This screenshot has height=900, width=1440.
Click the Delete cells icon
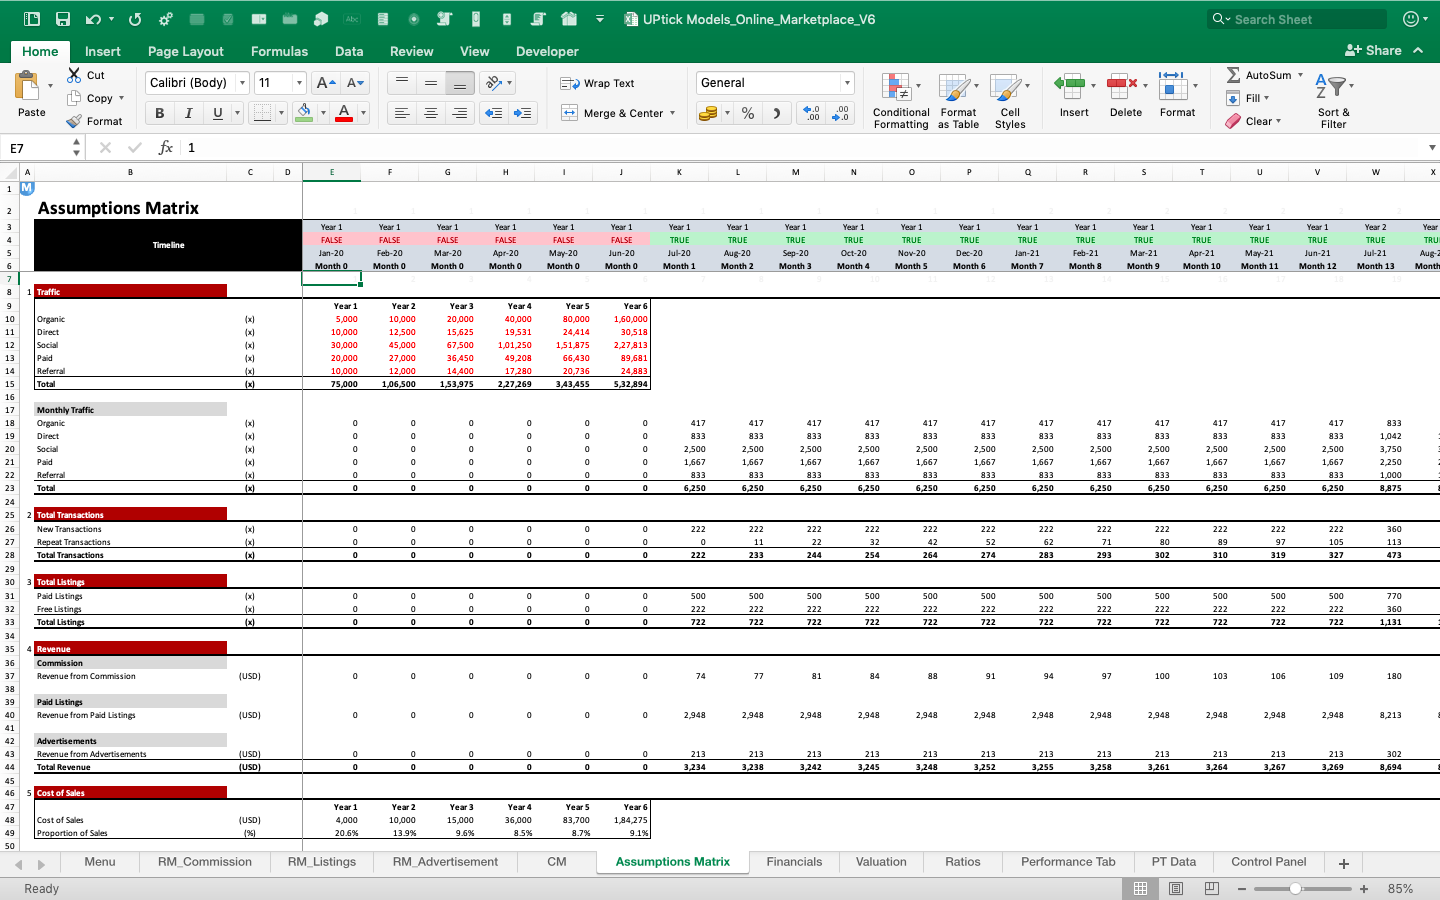[x=1121, y=87]
